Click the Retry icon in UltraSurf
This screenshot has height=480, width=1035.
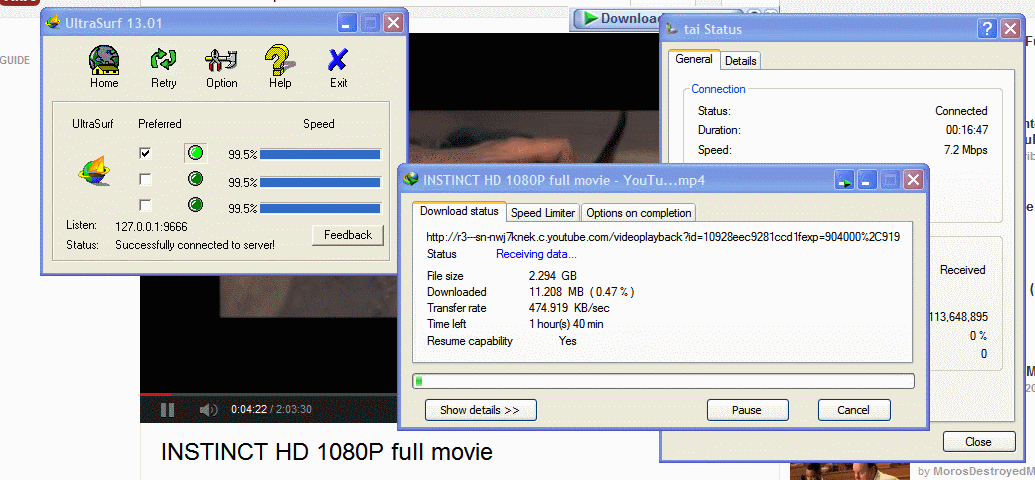(163, 60)
